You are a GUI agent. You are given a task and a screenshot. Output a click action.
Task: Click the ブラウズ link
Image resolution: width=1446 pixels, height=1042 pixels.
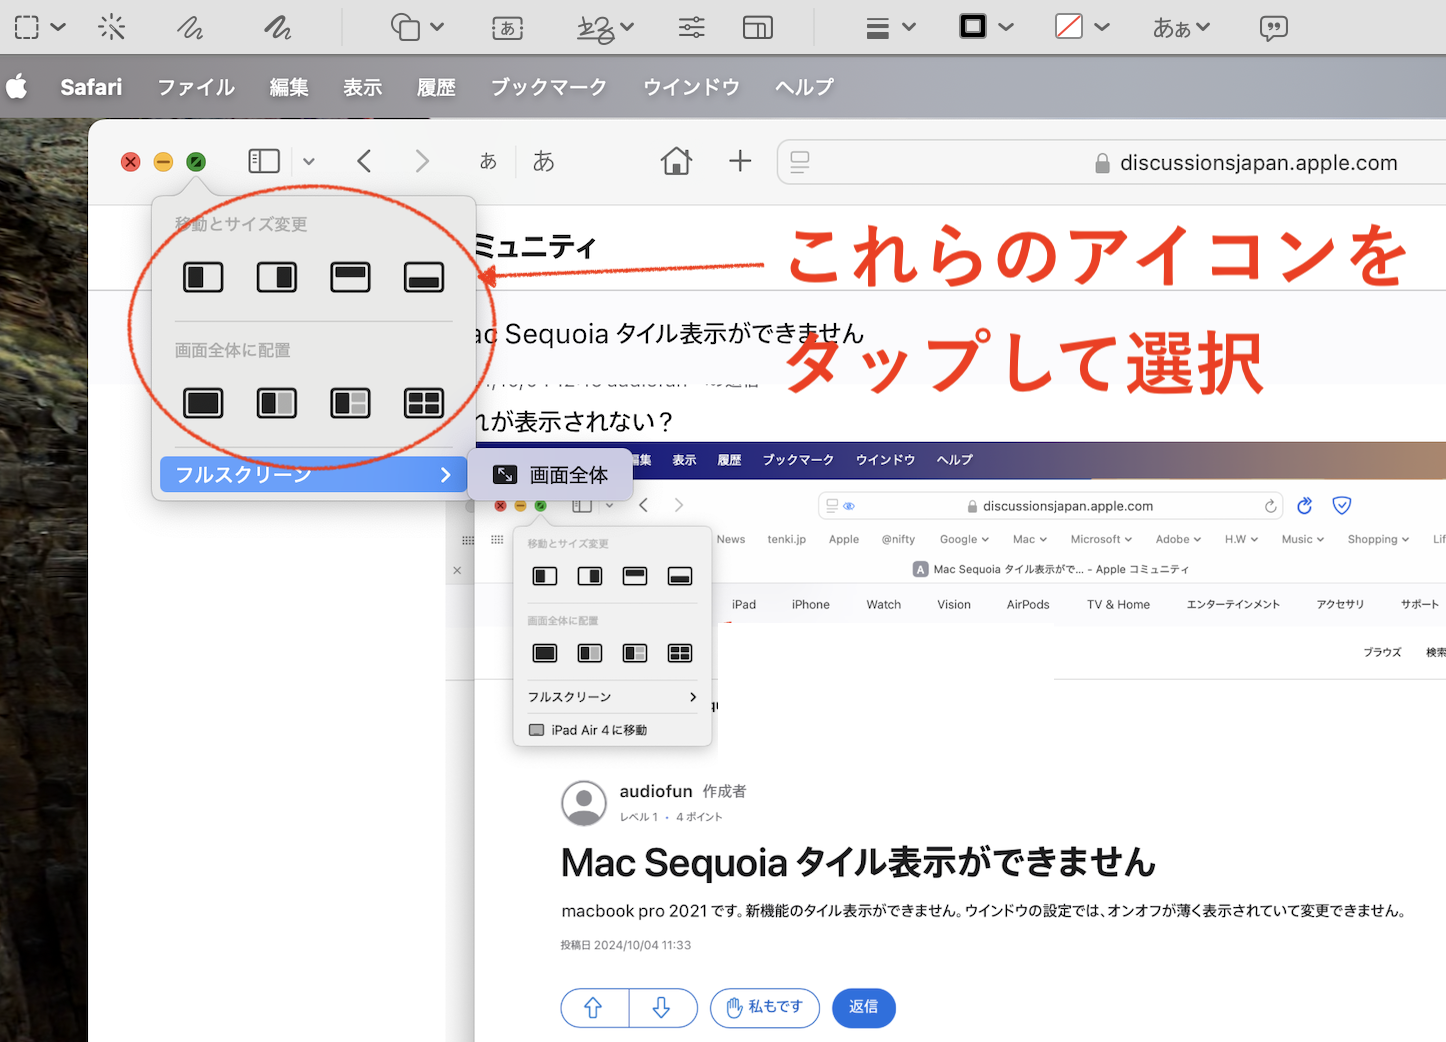click(x=1382, y=652)
